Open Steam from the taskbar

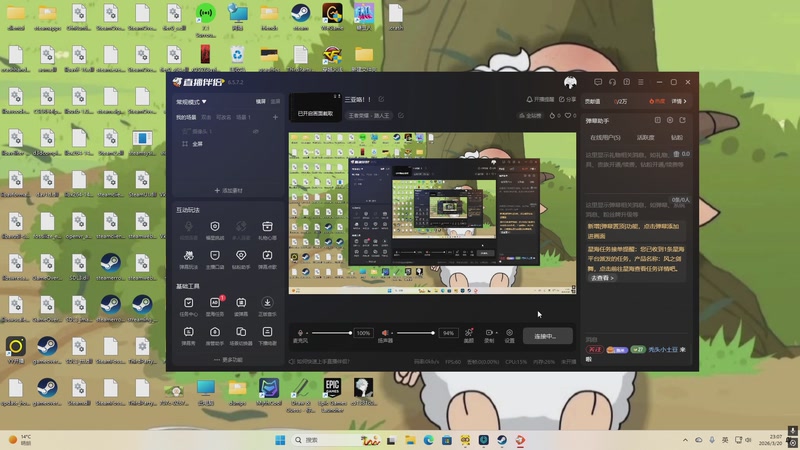(502, 440)
